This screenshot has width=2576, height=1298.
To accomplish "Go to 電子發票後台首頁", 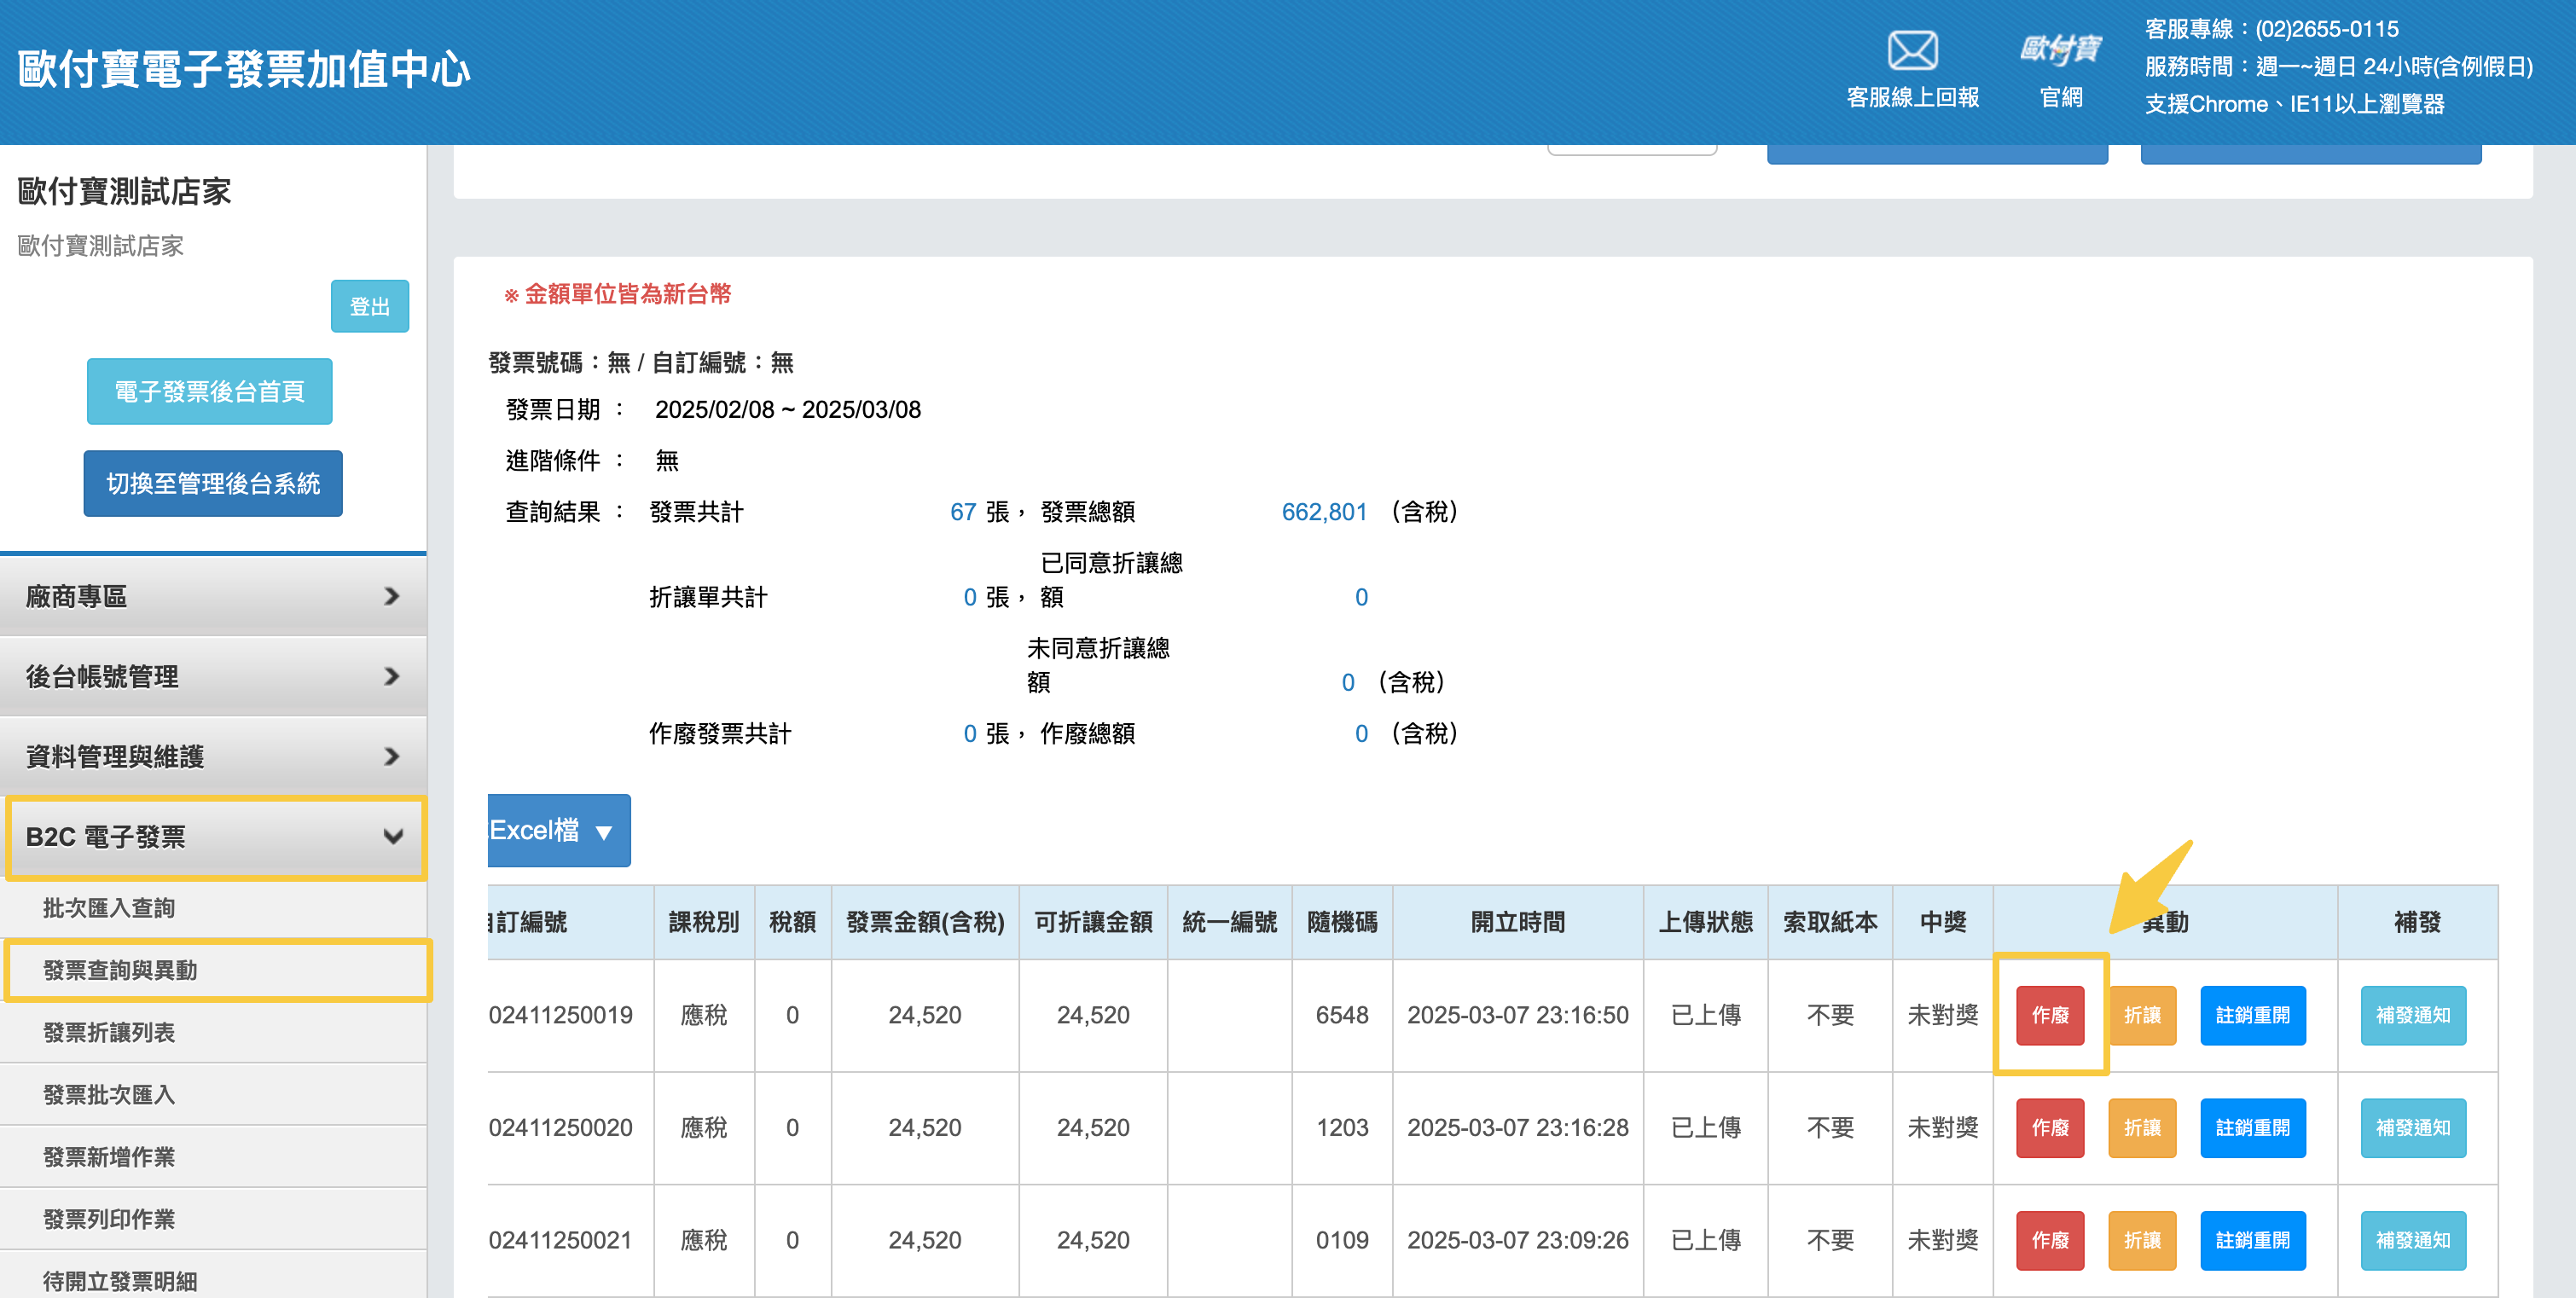I will click(209, 391).
